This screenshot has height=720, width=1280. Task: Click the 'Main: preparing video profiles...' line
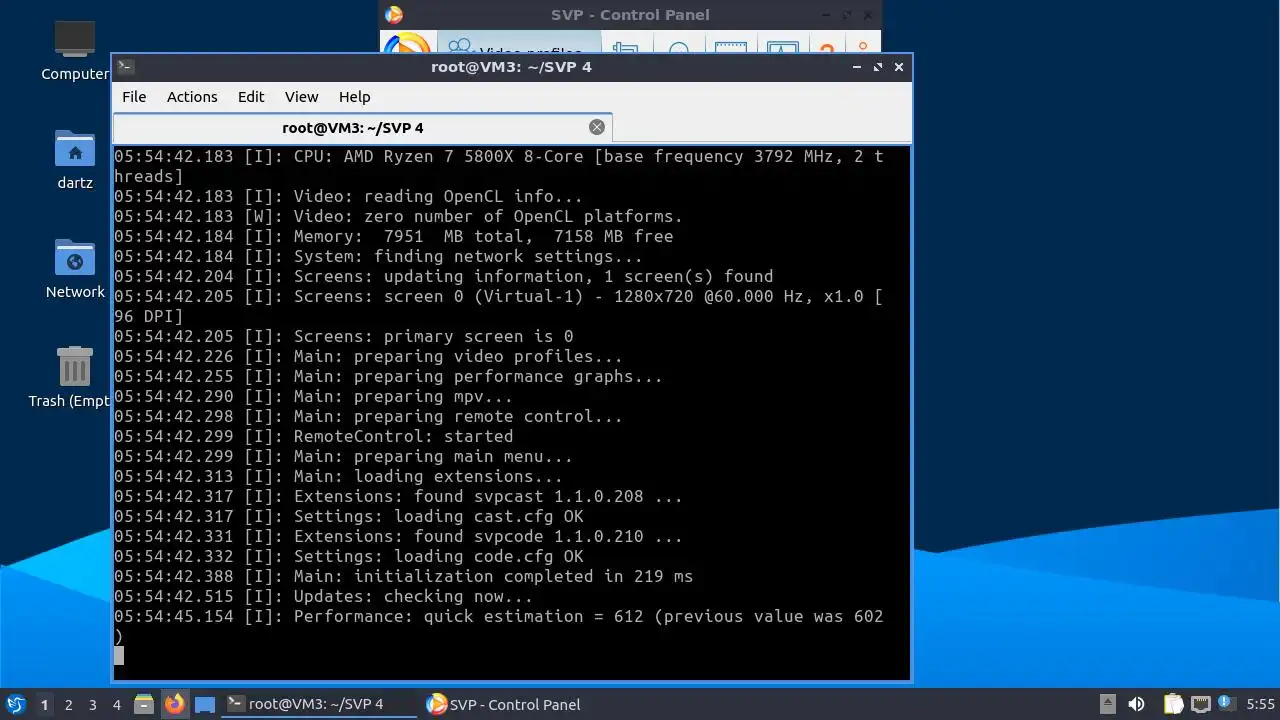point(368,356)
